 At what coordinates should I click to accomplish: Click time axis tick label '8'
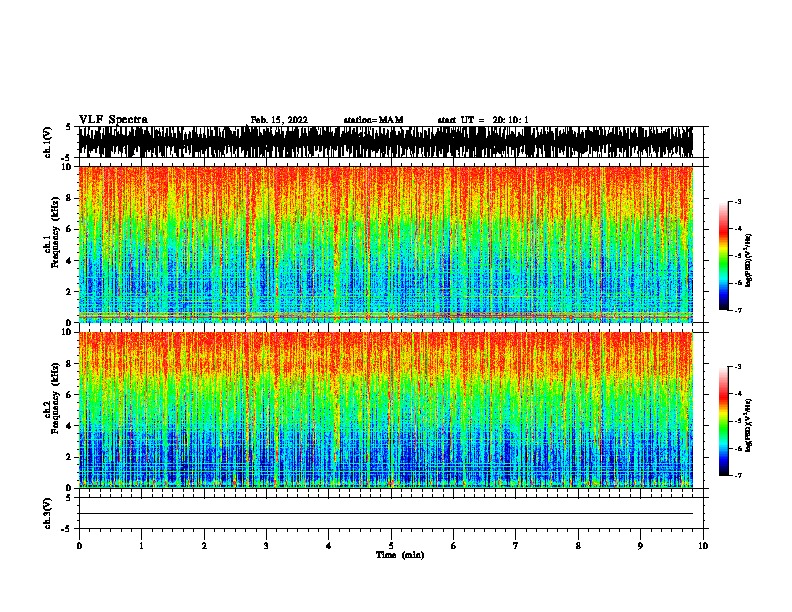click(578, 546)
